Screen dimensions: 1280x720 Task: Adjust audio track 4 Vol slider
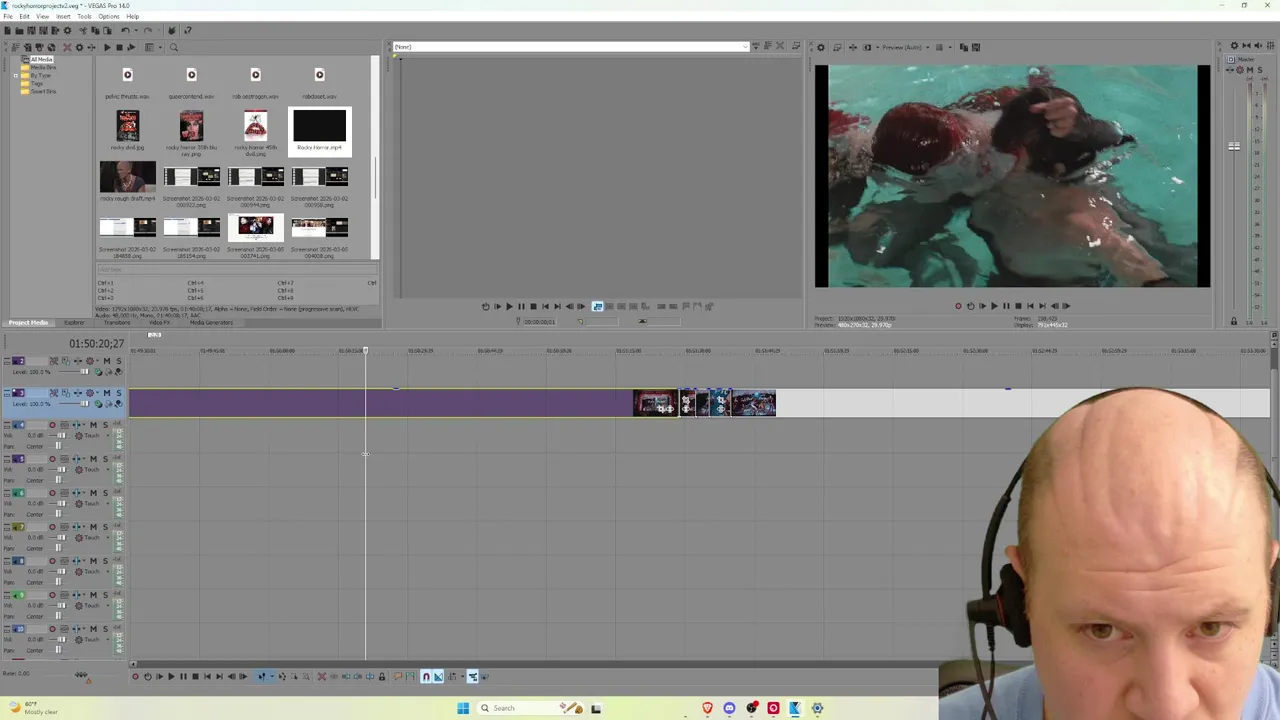(61, 435)
